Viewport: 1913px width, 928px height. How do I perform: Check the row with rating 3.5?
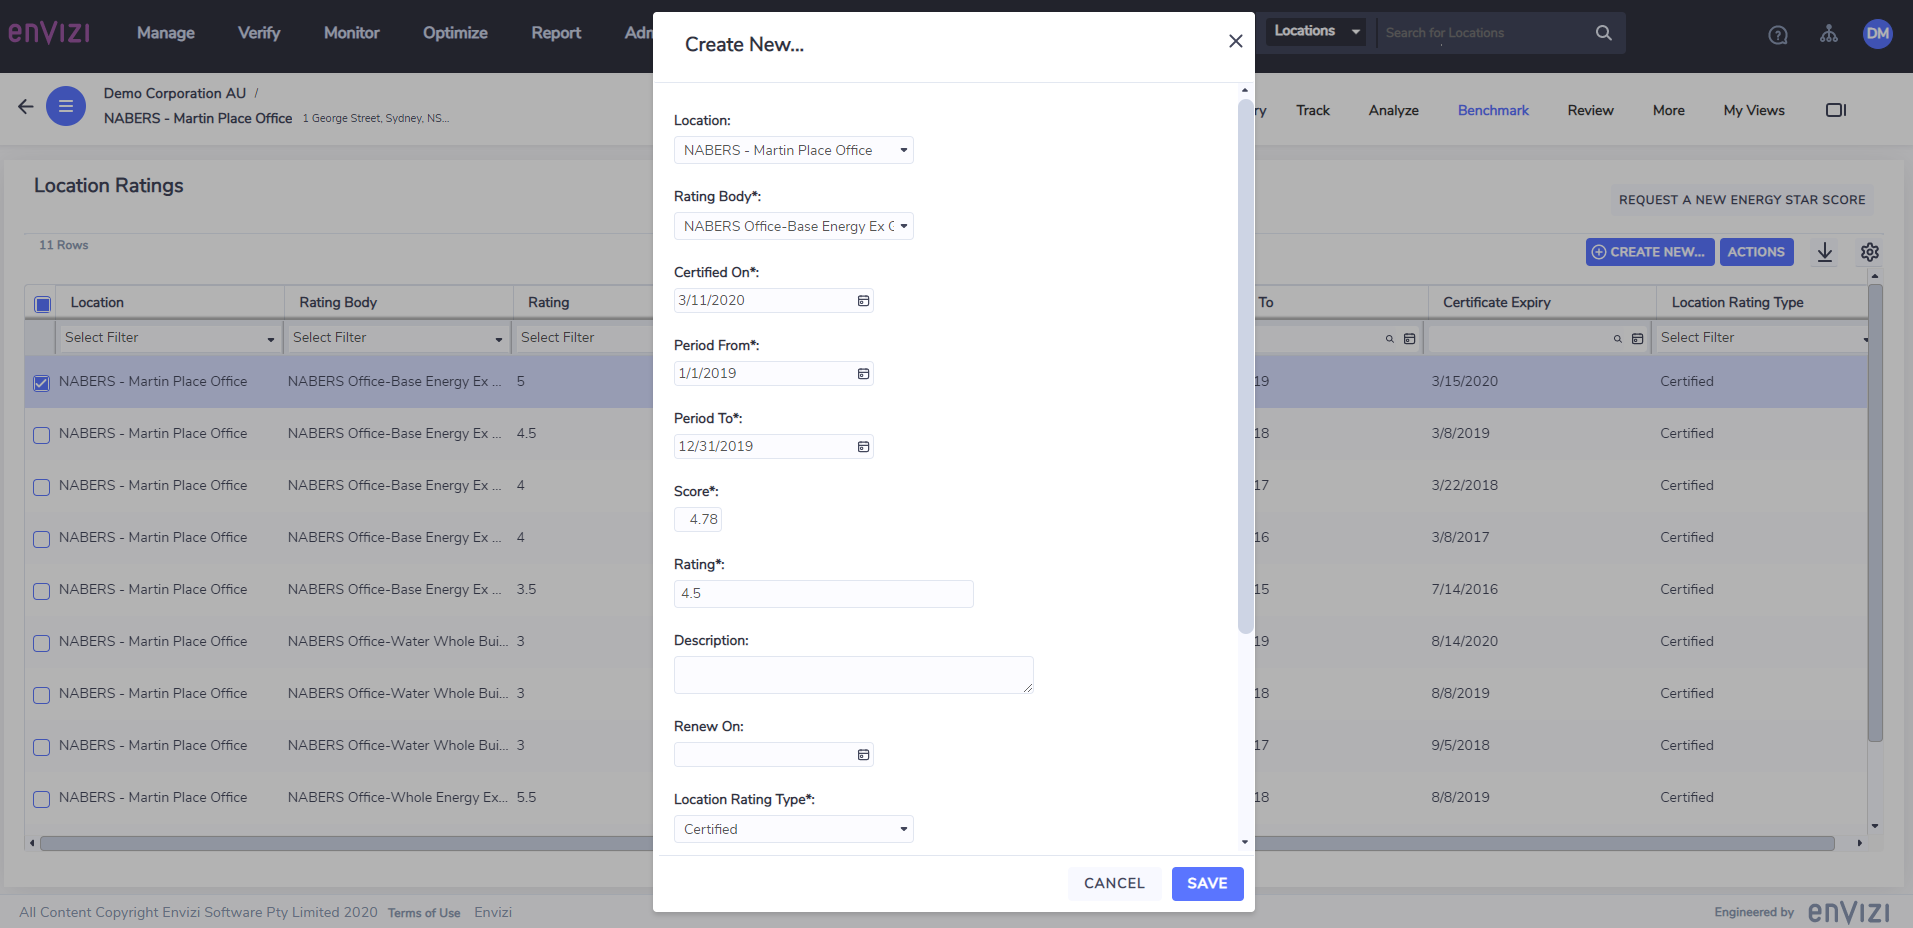pyautogui.click(x=41, y=591)
